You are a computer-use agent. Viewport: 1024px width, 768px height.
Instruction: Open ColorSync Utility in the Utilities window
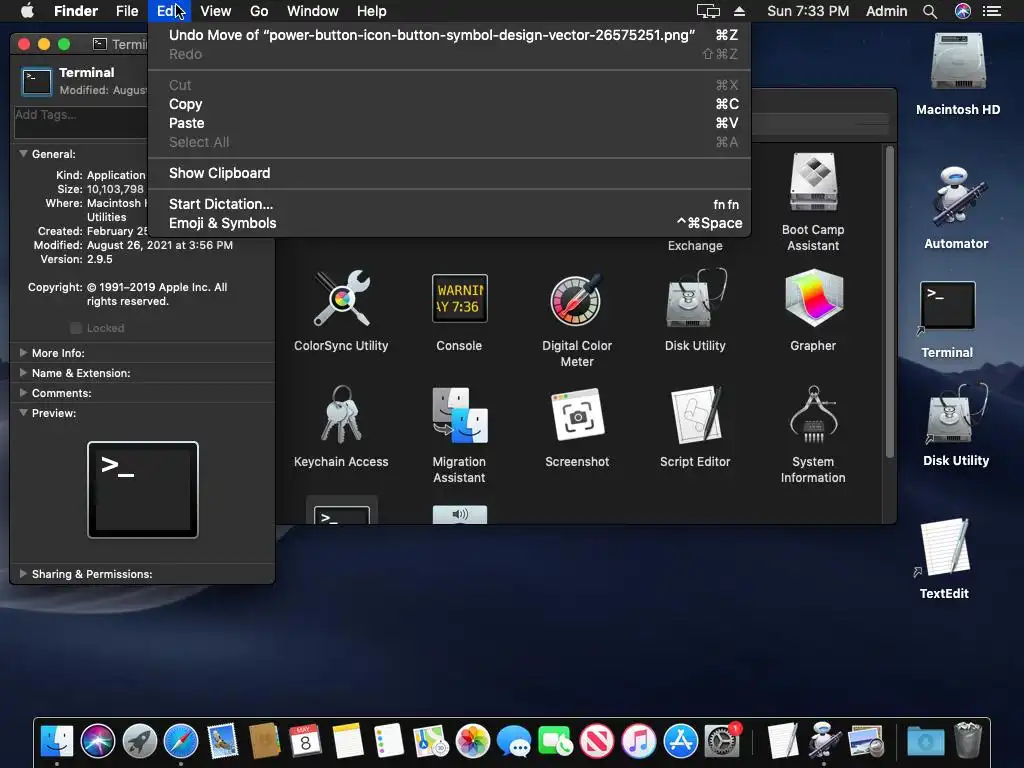coord(341,299)
